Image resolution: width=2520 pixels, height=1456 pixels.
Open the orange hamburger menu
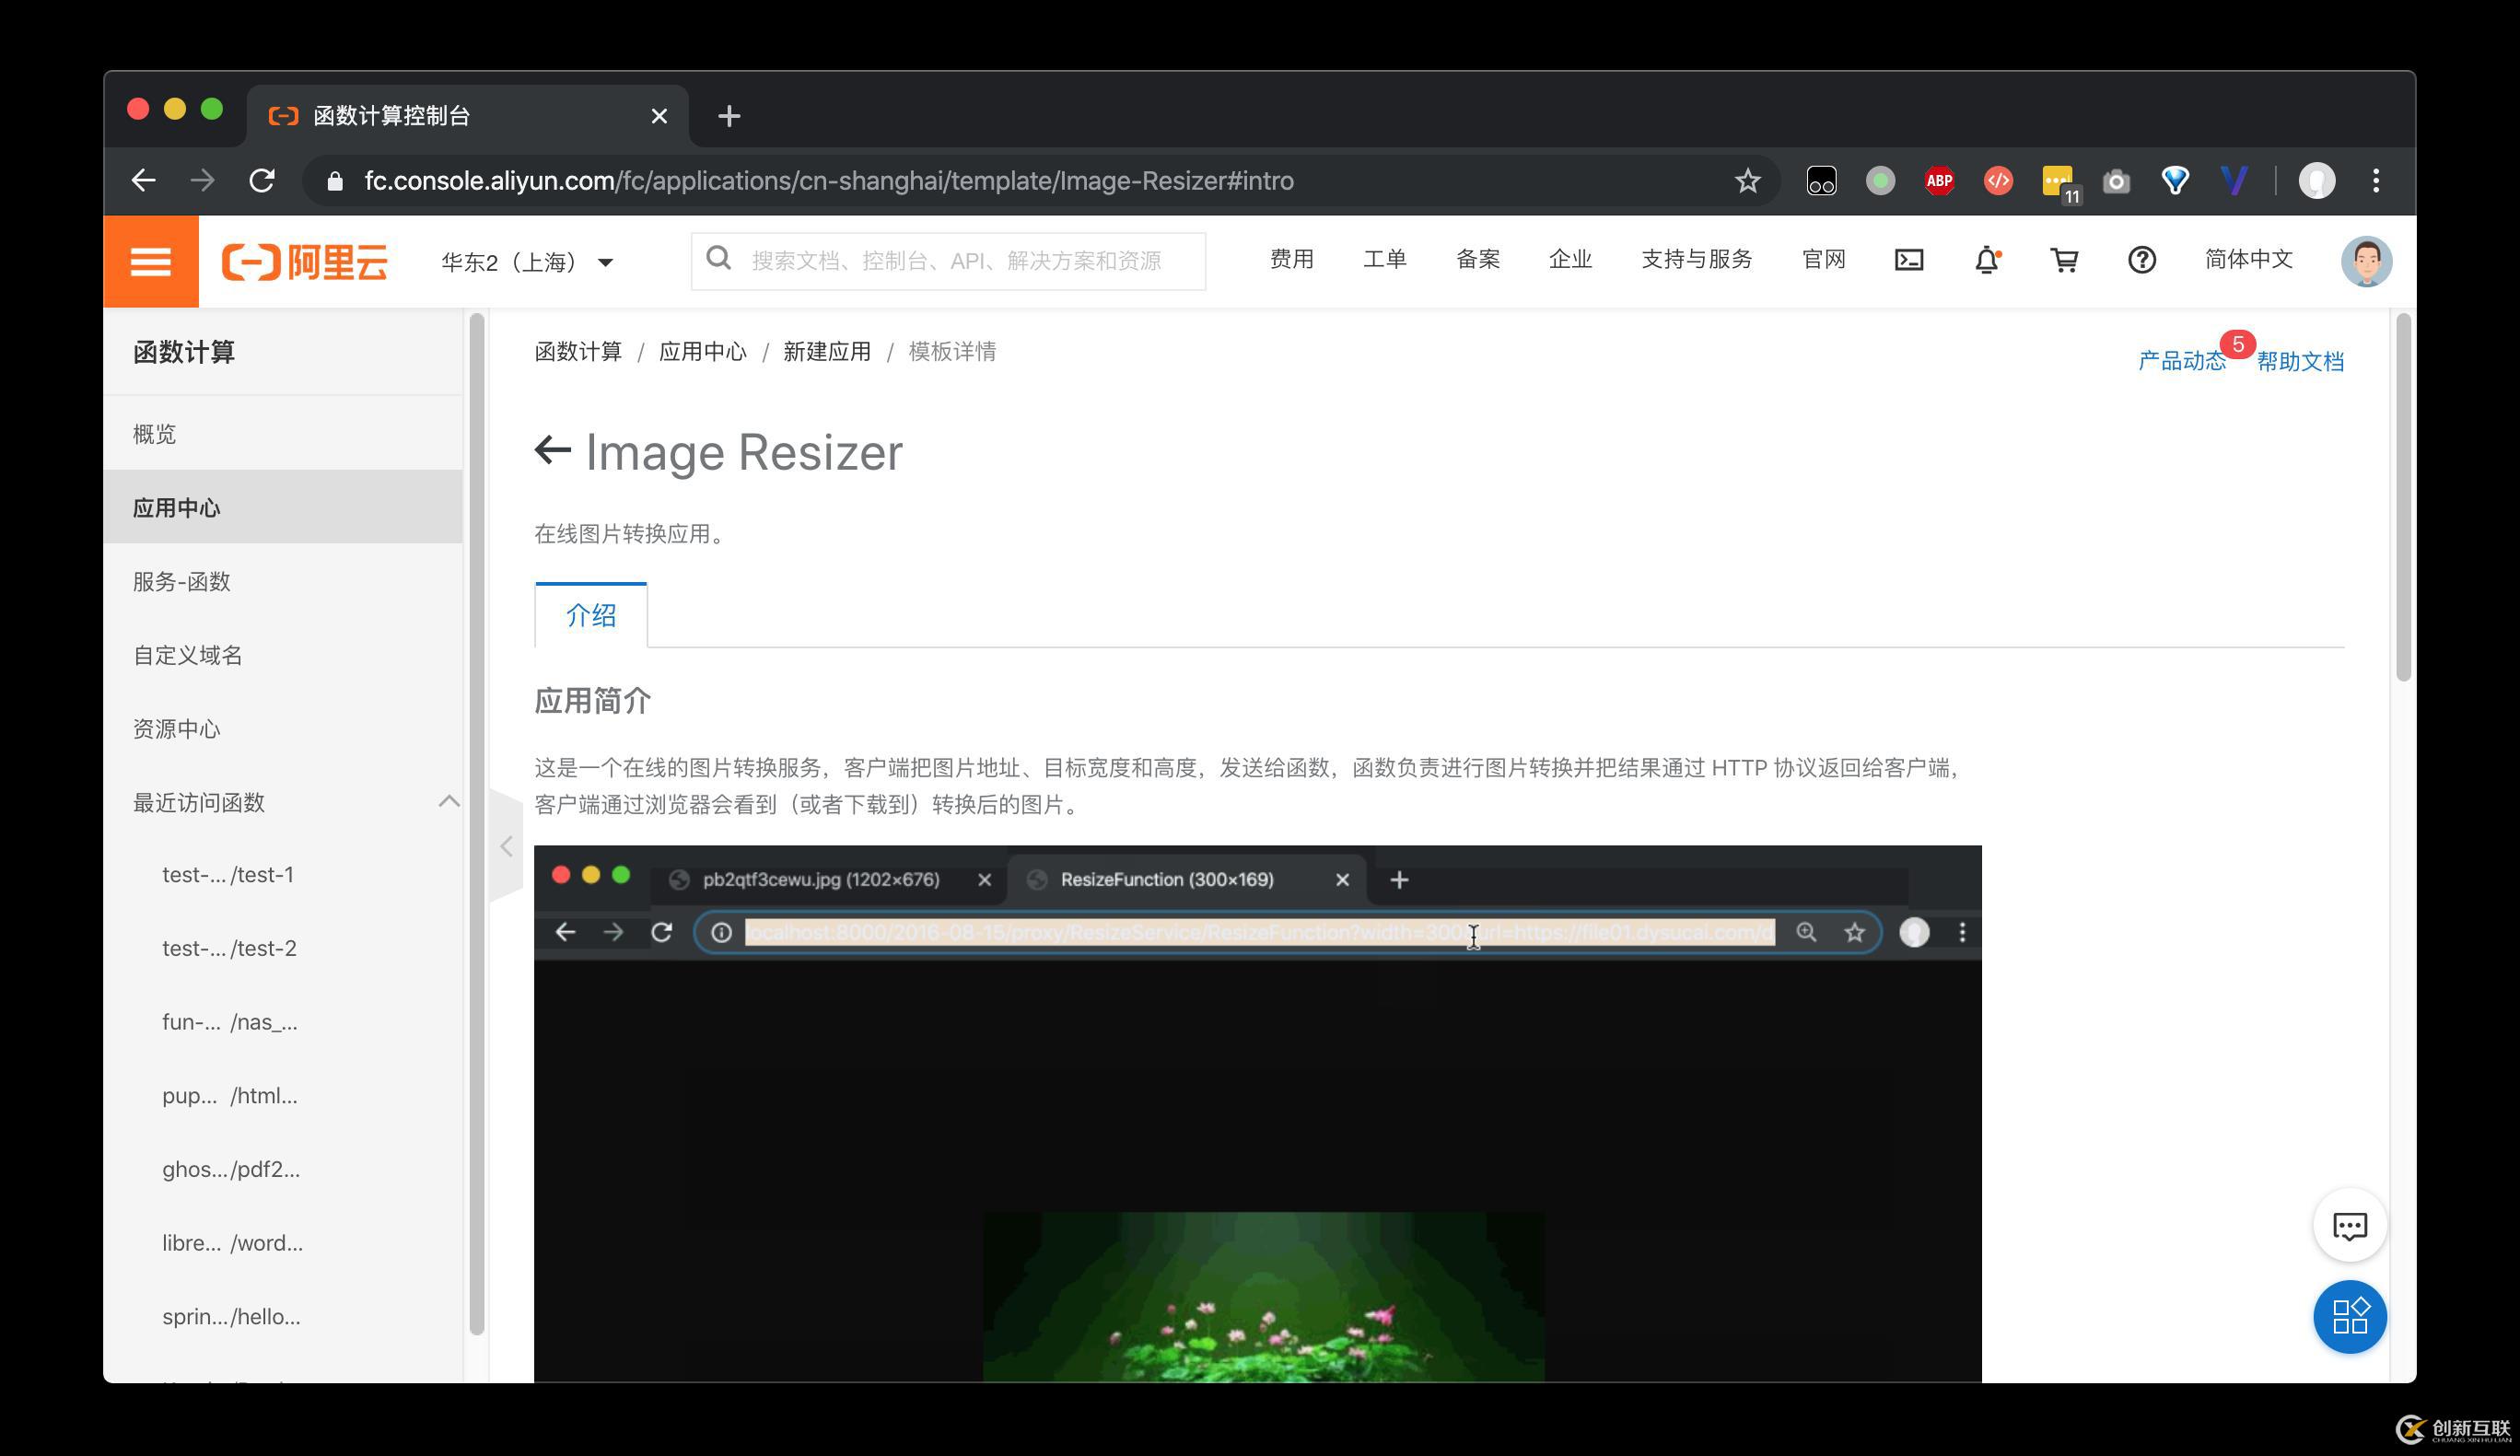[150, 261]
